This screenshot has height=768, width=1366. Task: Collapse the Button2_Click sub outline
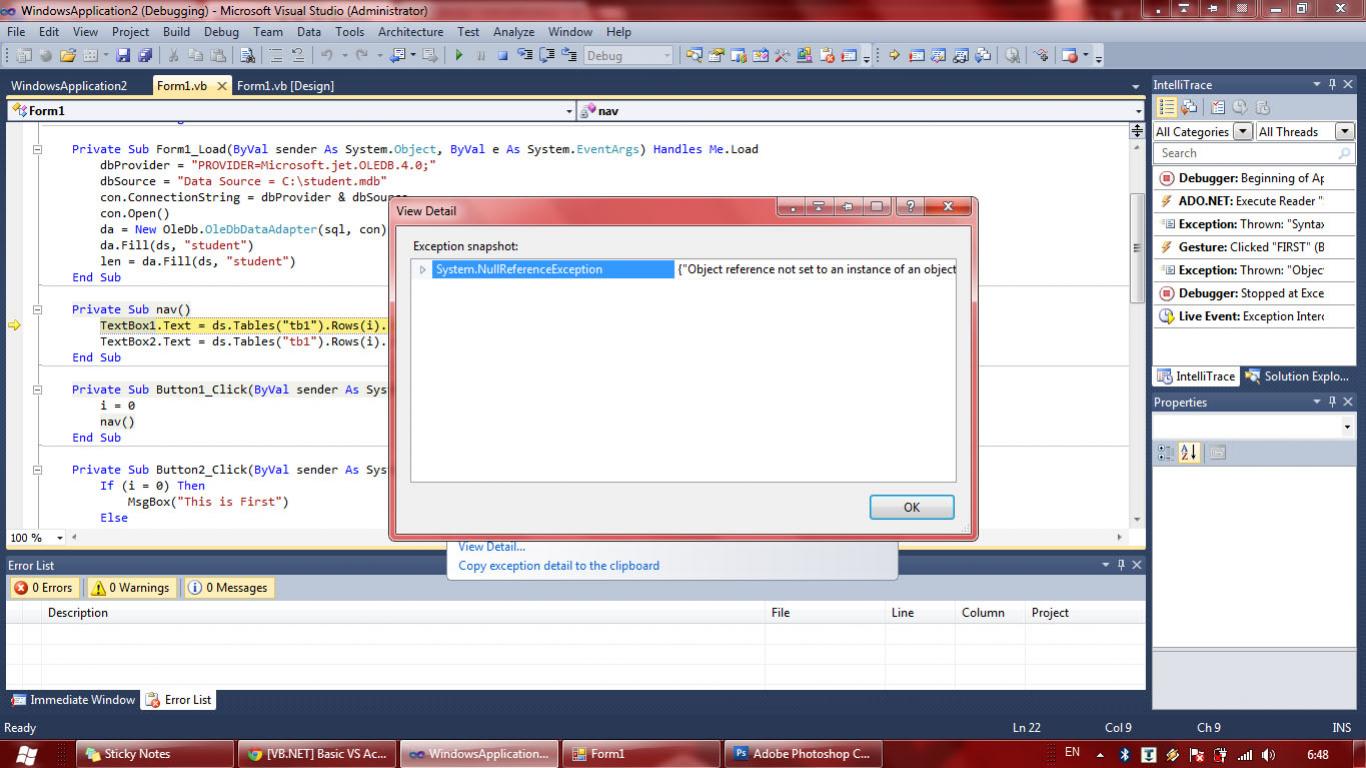pyautogui.click(x=37, y=469)
